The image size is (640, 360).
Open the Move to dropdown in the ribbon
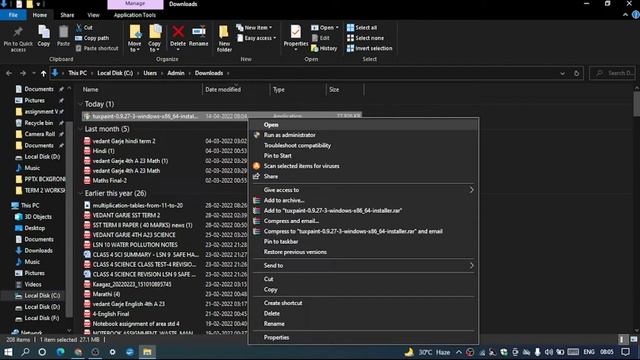pos(134,38)
